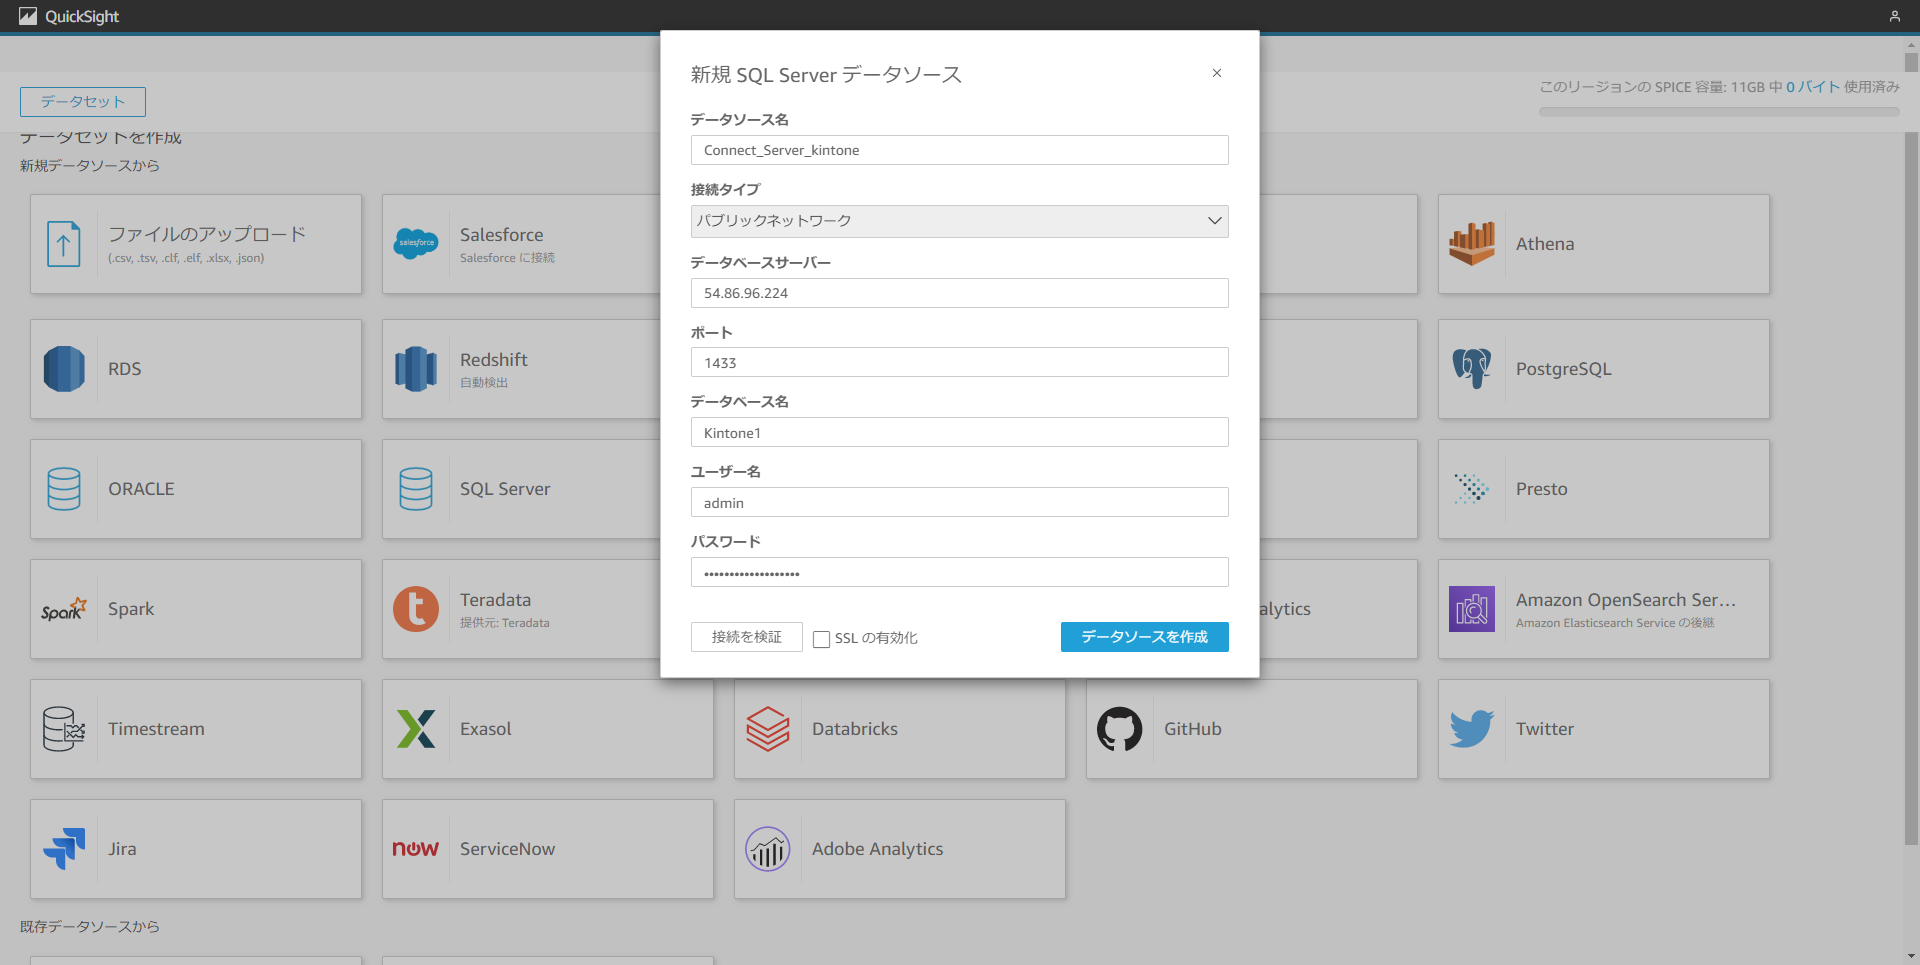Select the PostgreSQL card label
The image size is (1920, 965).
tap(1564, 369)
